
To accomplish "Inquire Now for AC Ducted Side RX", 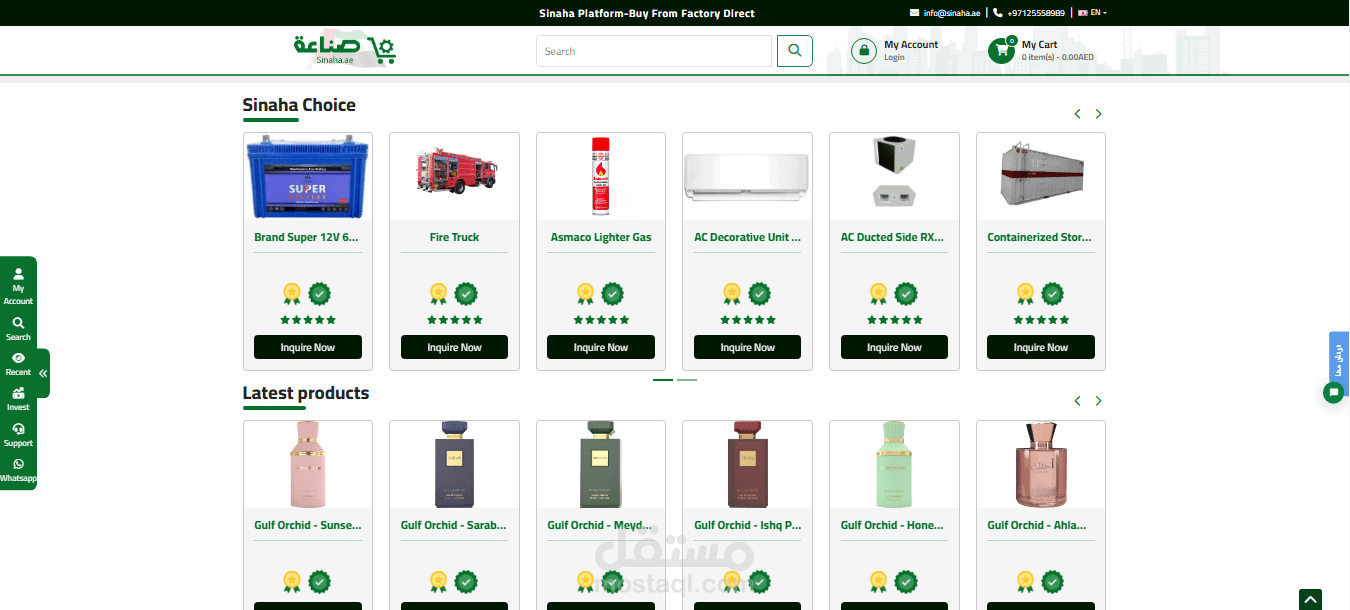I will [x=894, y=347].
